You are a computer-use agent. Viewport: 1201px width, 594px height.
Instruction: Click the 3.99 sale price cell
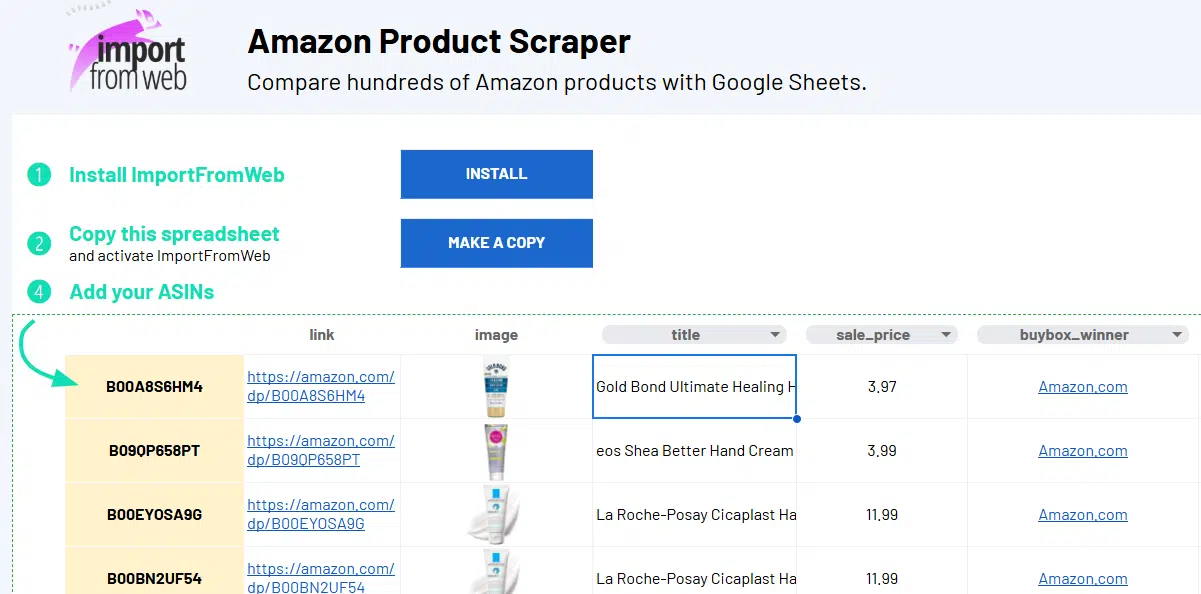(x=881, y=451)
